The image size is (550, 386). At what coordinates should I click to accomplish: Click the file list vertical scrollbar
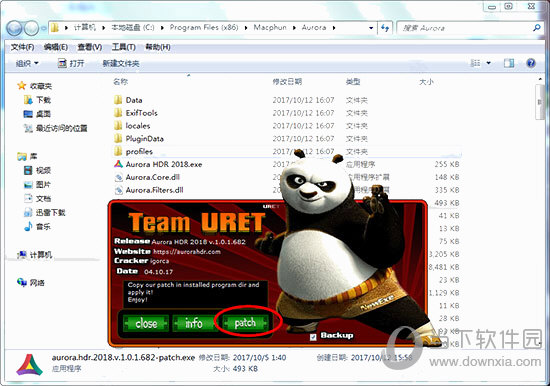click(x=539, y=102)
